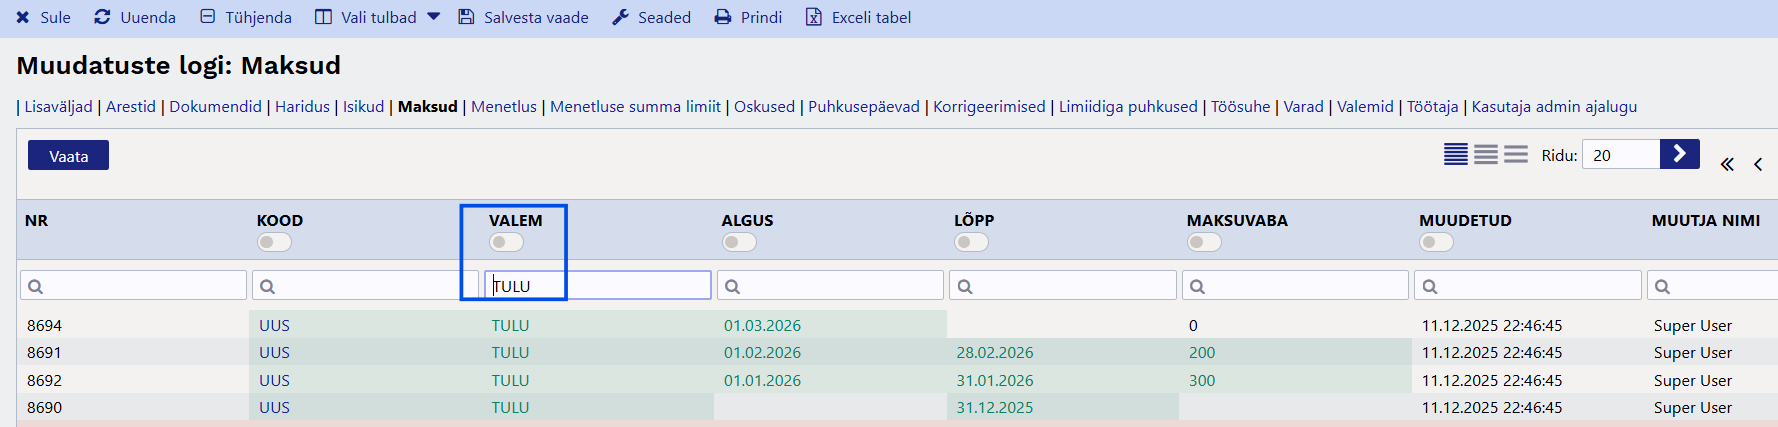Select the densest row spacing icon
1778x427 pixels.
1455,155
